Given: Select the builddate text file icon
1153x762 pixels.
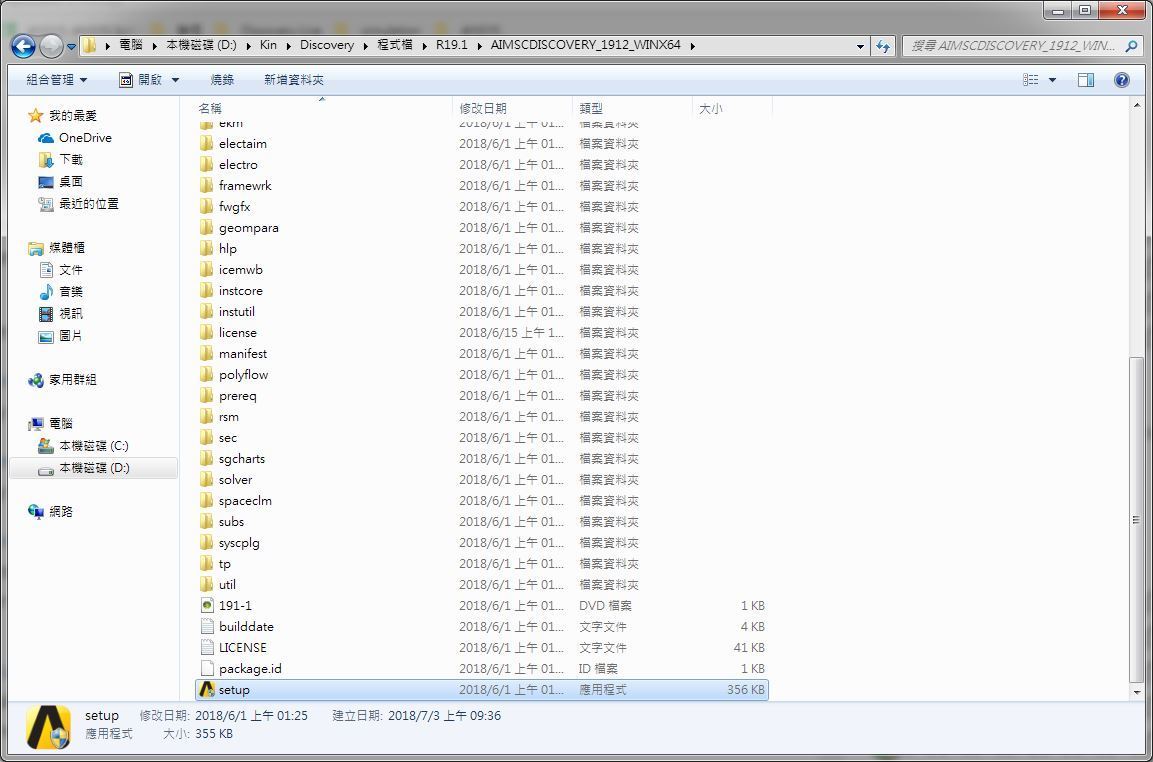Looking at the screenshot, I should (207, 627).
